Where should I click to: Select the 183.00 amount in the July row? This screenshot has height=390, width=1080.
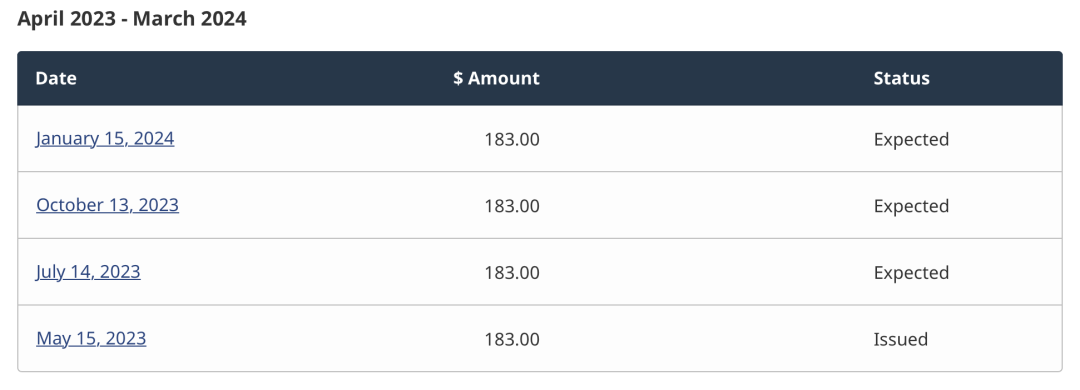click(x=512, y=273)
